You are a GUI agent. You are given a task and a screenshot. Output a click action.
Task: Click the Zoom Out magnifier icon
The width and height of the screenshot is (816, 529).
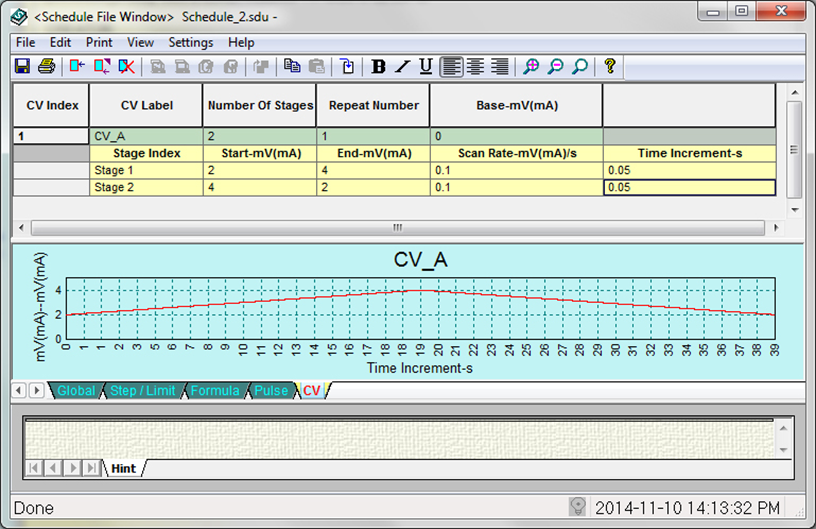coord(555,67)
